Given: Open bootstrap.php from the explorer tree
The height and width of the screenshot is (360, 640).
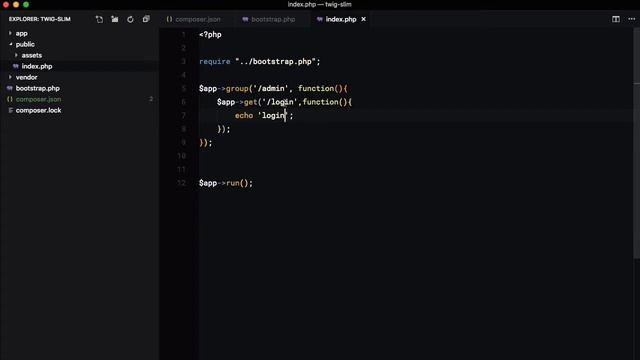Looking at the screenshot, I should click(38, 88).
